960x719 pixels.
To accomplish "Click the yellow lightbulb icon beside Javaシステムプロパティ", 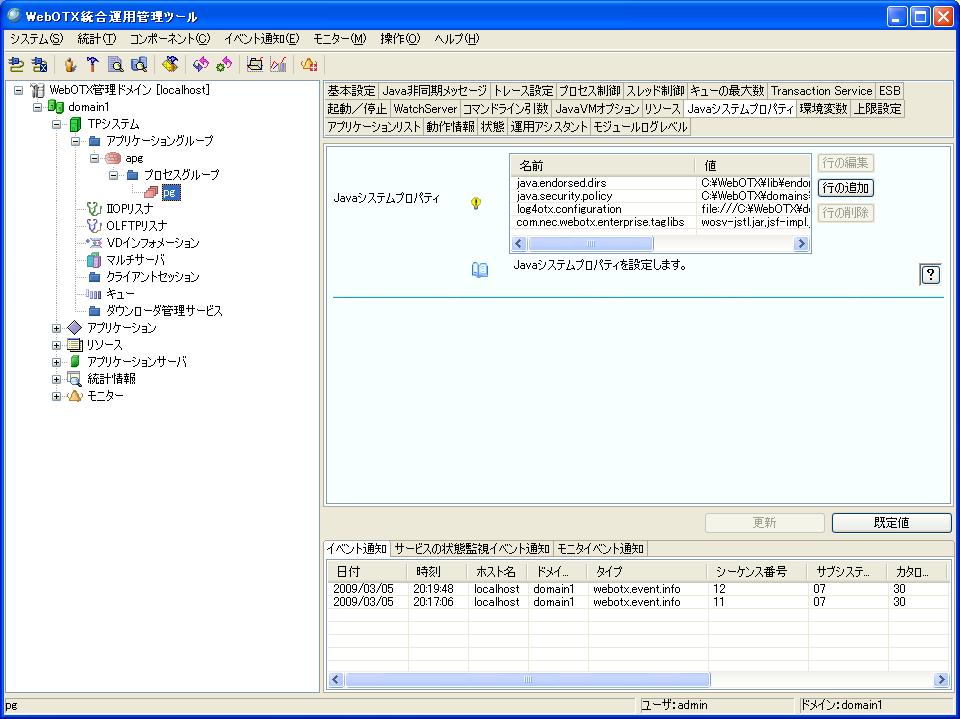I will point(476,203).
